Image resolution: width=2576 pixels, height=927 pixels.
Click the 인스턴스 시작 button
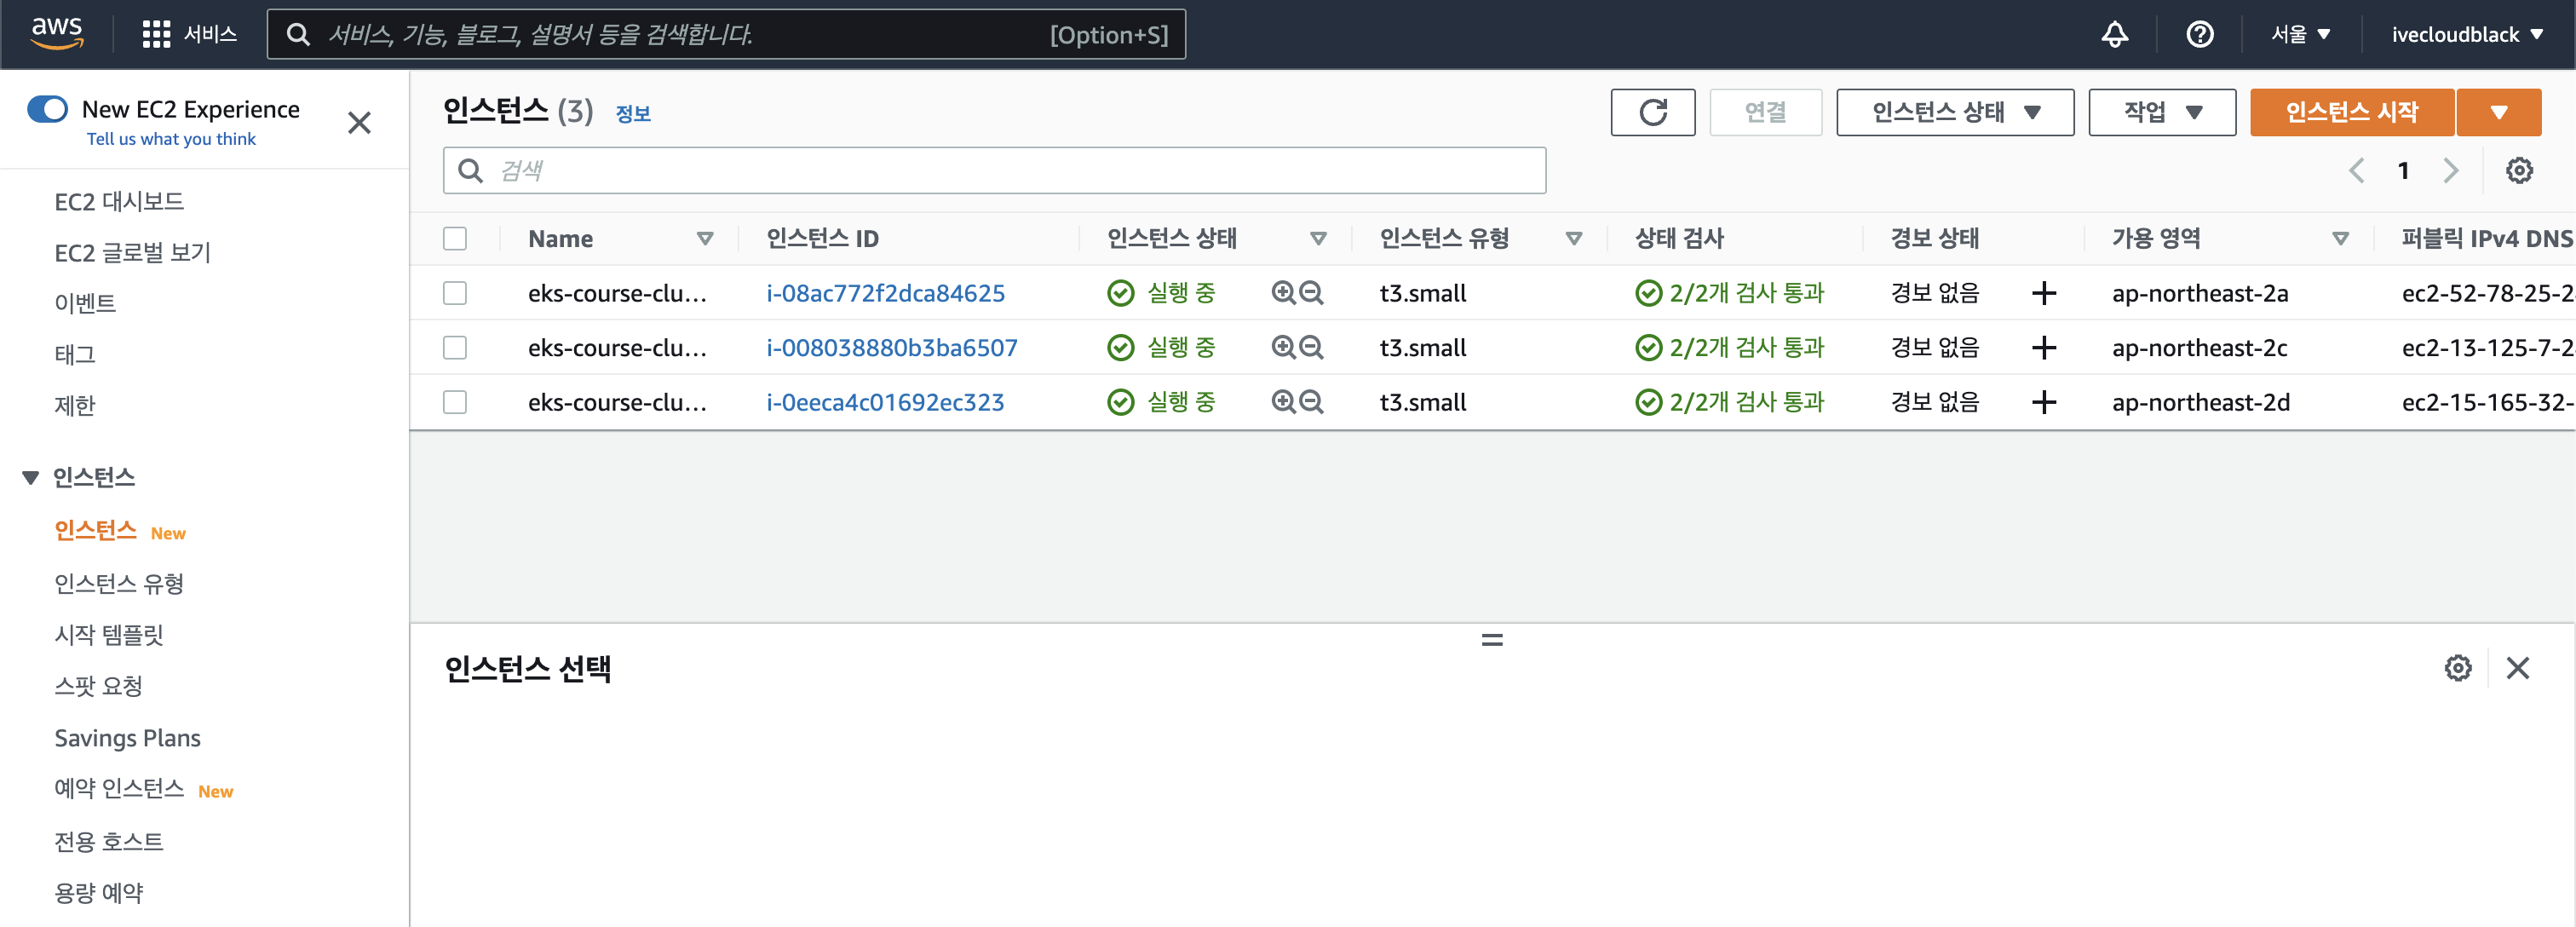[x=2351, y=112]
